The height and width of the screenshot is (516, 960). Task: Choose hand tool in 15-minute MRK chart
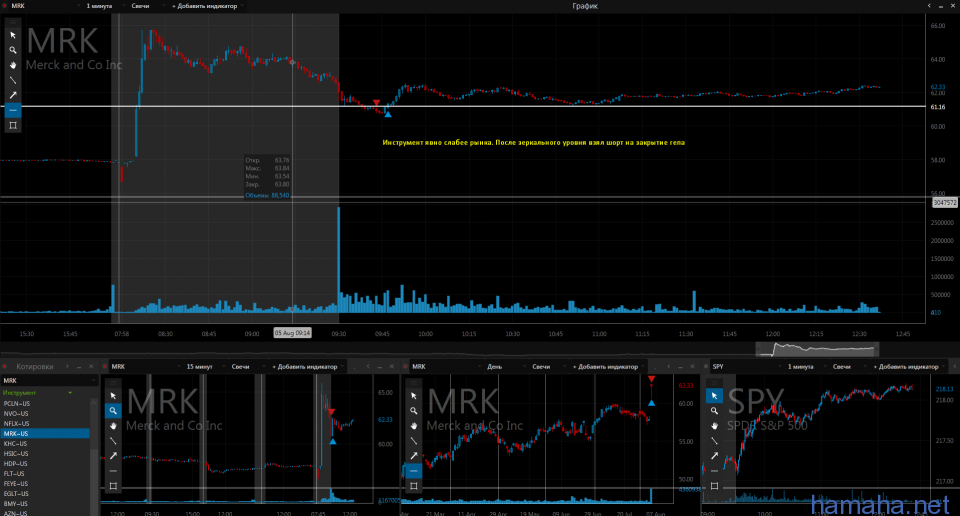pos(113,425)
